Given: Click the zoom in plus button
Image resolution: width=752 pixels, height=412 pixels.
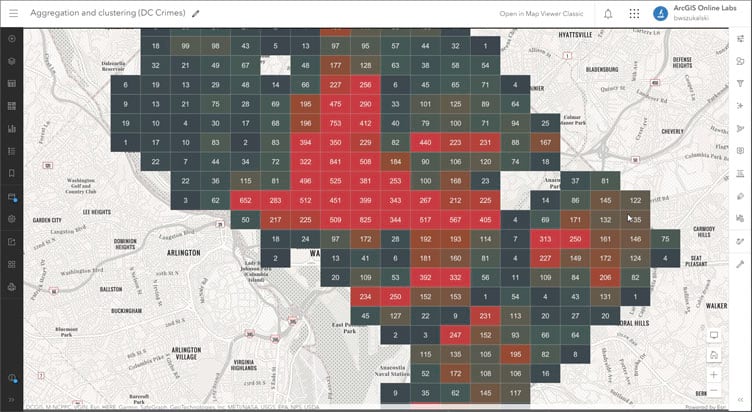Looking at the screenshot, I should click(x=714, y=375).
